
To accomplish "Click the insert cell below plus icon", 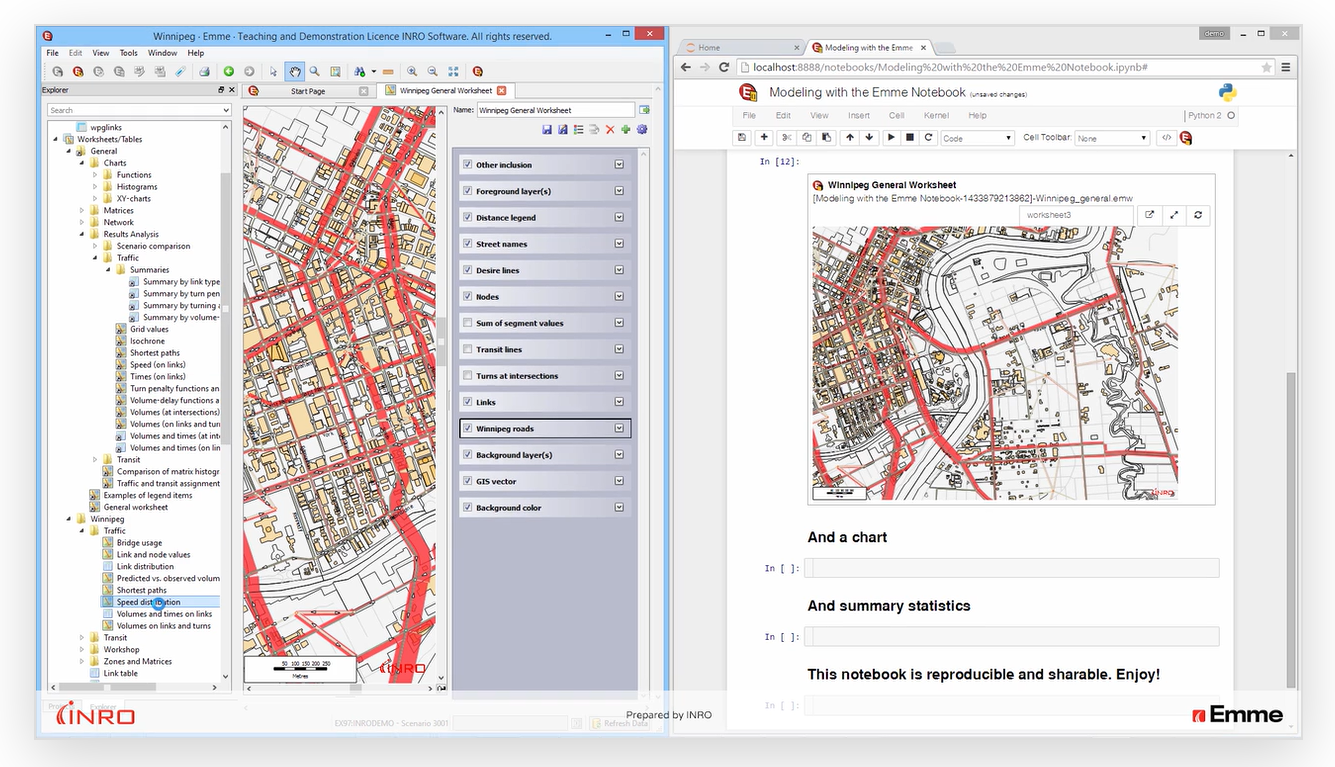I will (764, 138).
